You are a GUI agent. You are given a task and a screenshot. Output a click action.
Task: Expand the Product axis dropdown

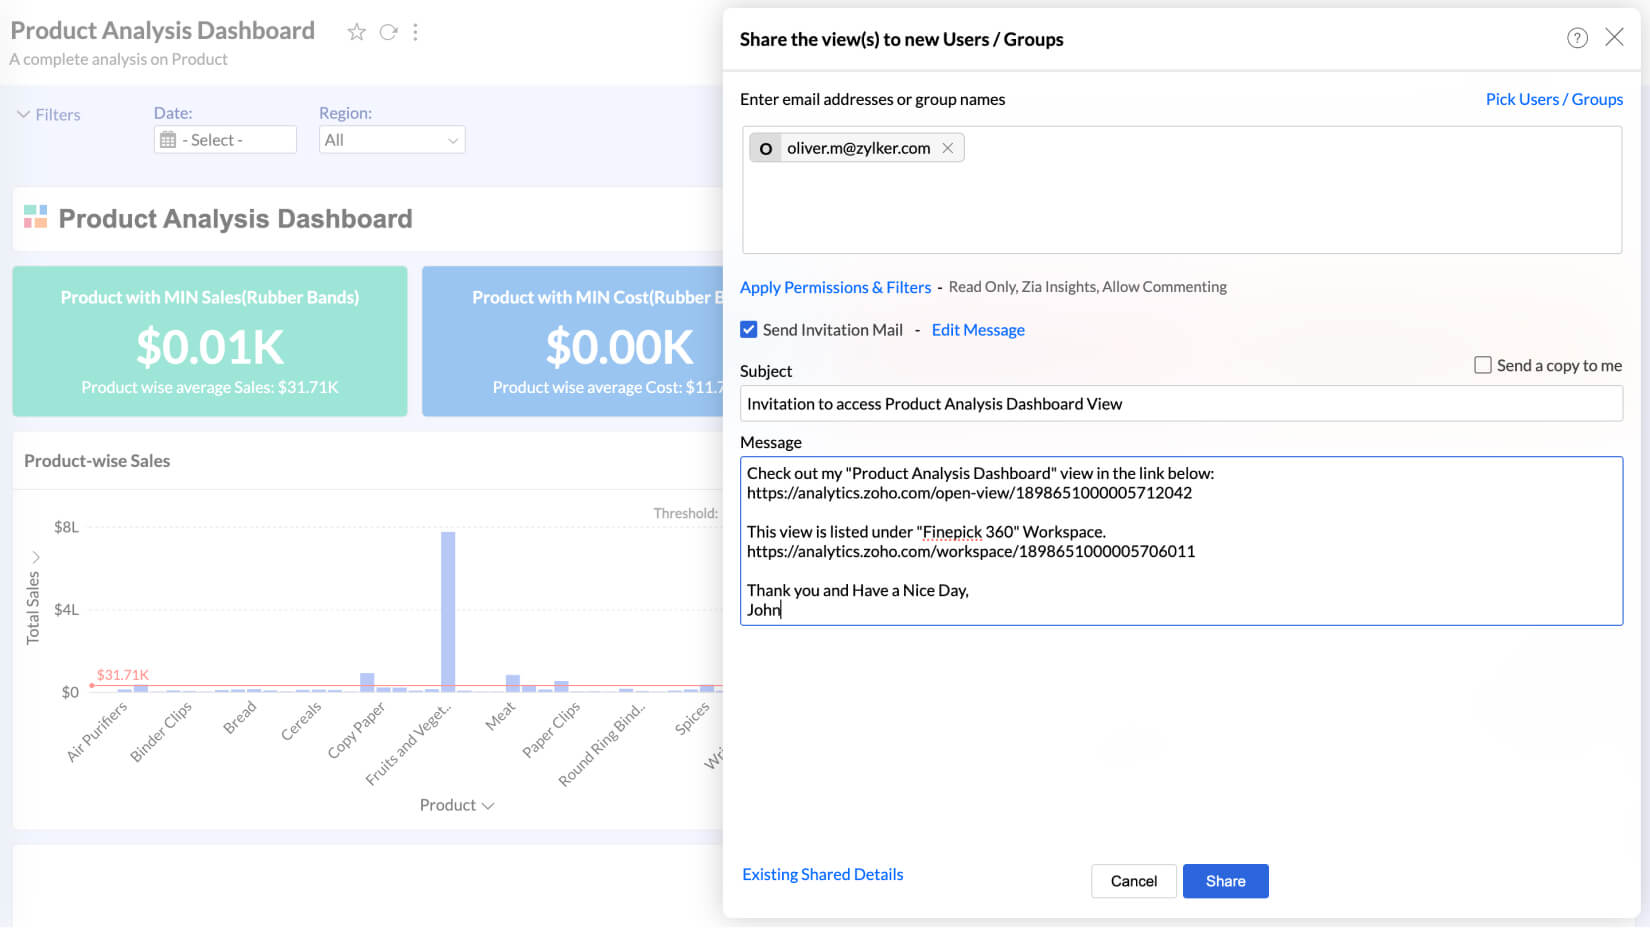488,806
